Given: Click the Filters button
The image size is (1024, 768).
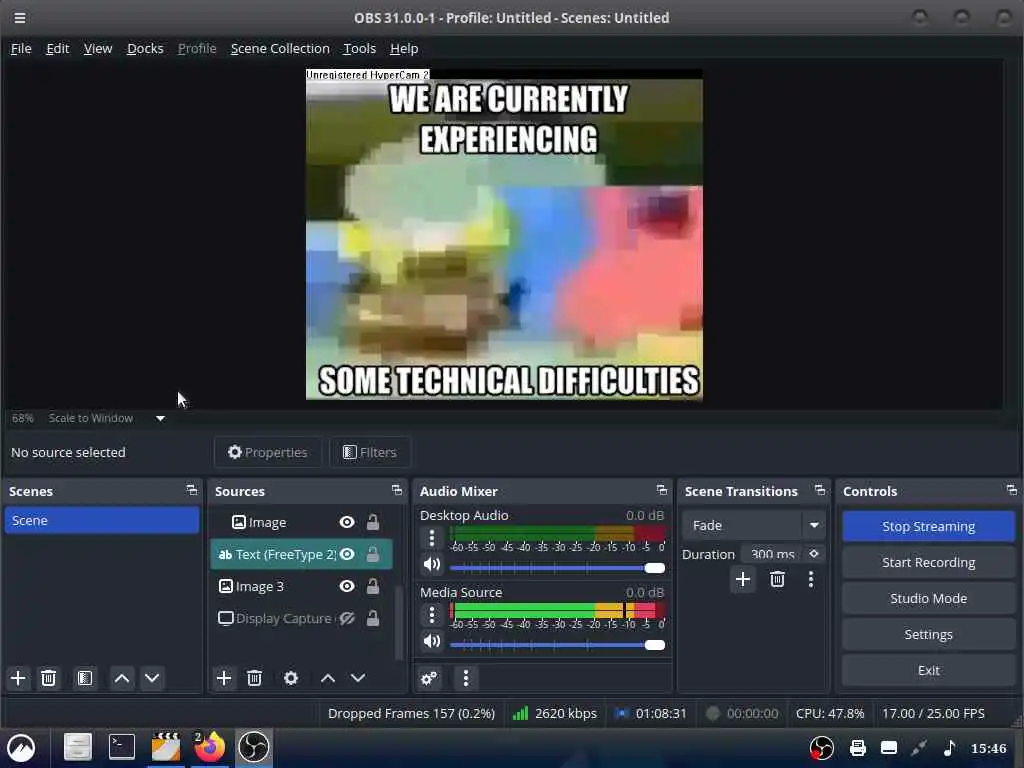Looking at the screenshot, I should coord(370,453).
